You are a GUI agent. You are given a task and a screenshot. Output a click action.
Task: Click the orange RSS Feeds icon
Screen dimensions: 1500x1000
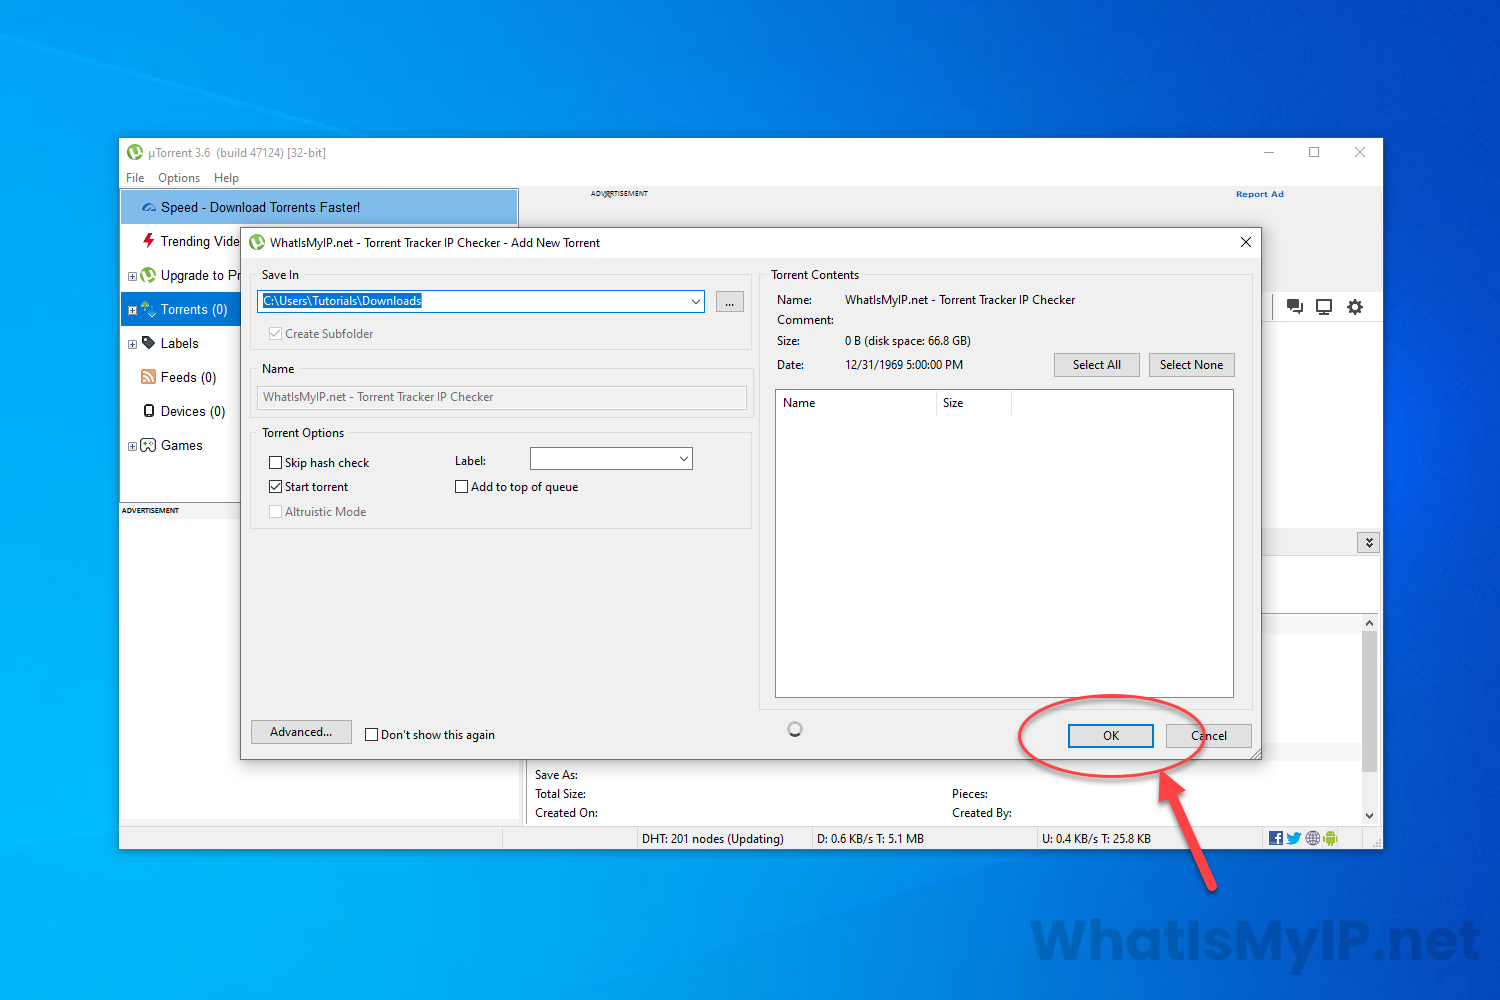[x=149, y=377]
